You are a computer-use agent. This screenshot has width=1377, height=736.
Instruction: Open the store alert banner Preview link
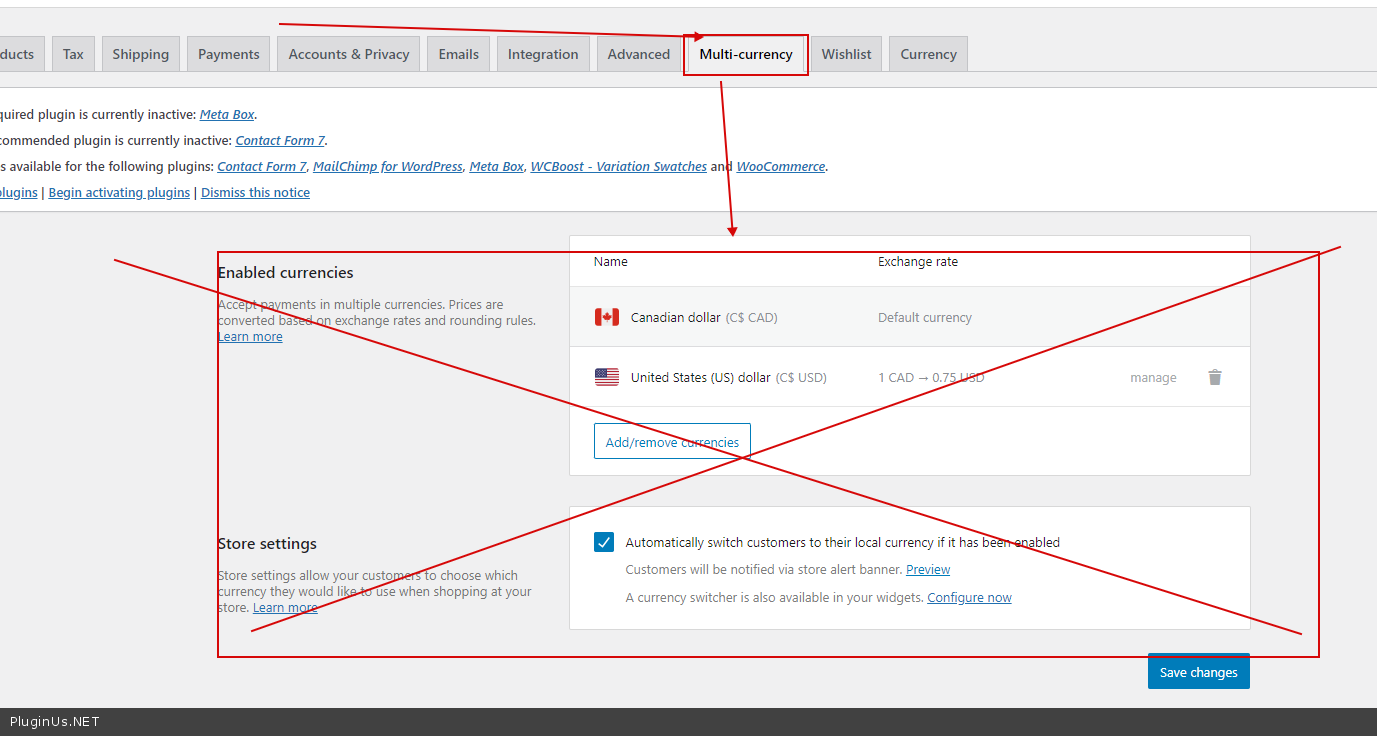(x=928, y=569)
